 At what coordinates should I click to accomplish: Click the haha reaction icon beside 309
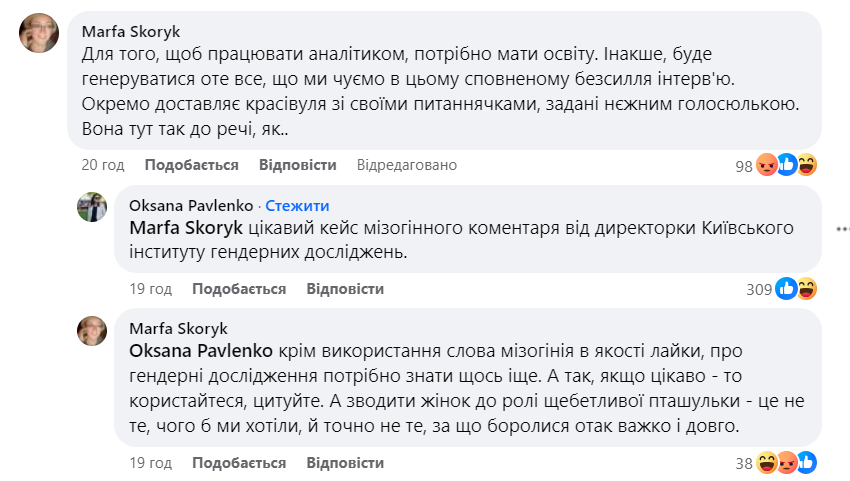[x=807, y=289]
